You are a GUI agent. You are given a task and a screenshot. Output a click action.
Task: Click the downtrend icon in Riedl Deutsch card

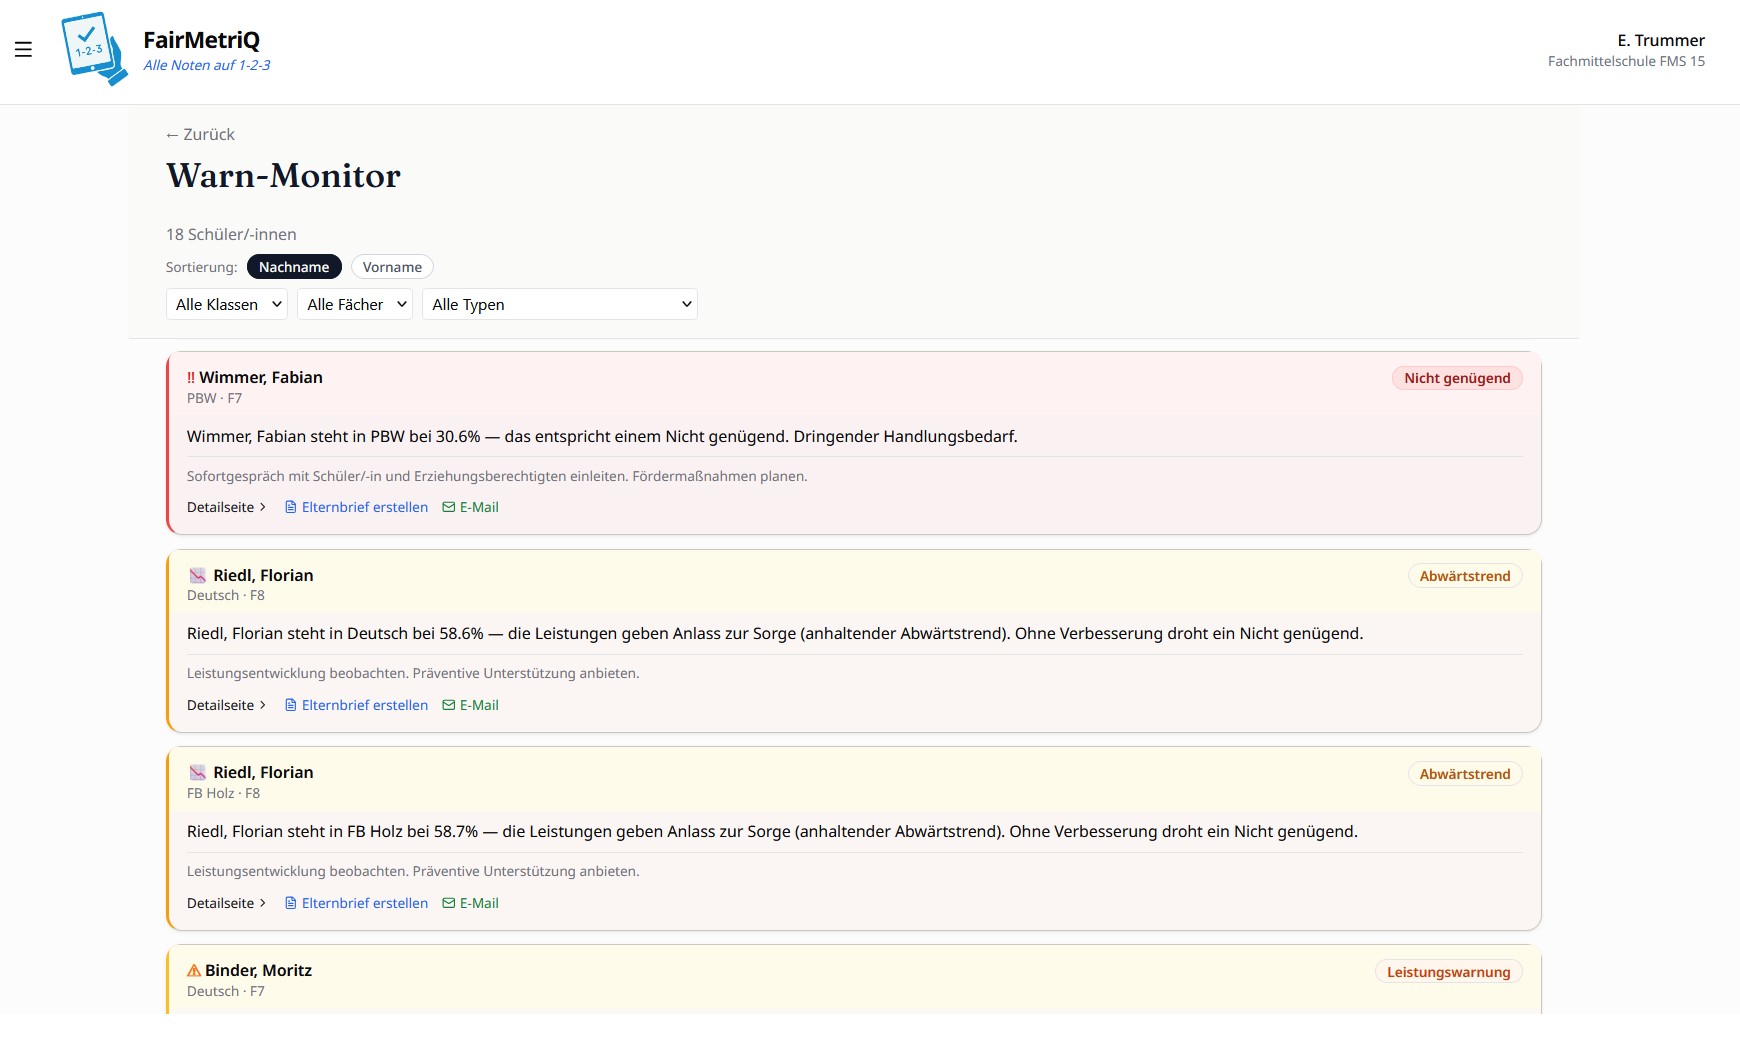pos(198,575)
